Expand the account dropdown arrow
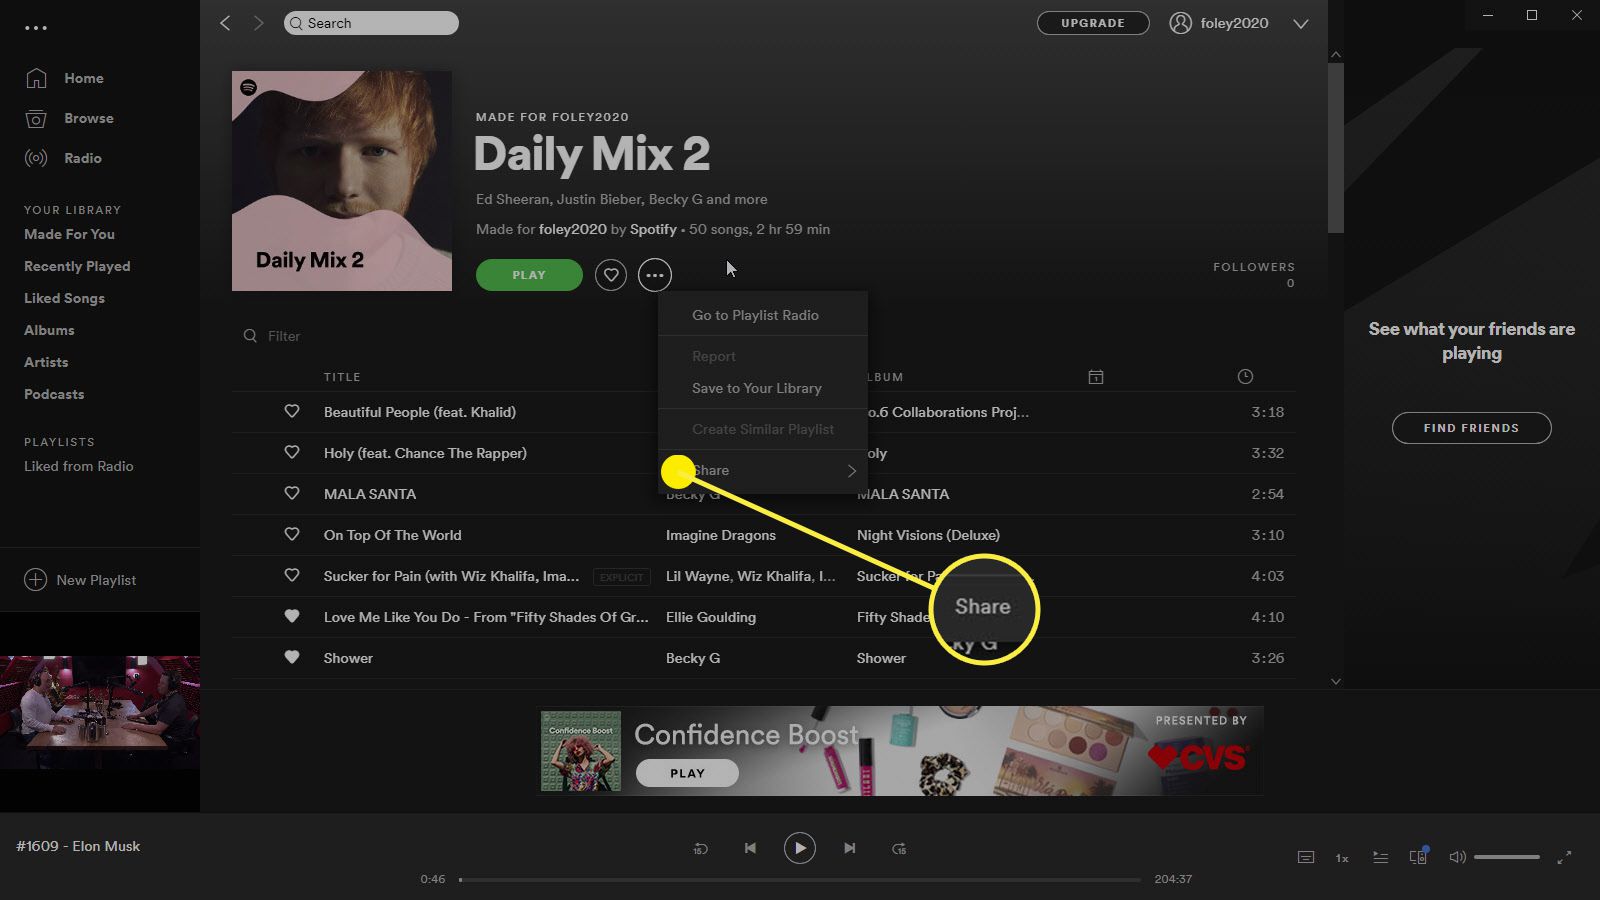Viewport: 1600px width, 900px height. [1300, 24]
